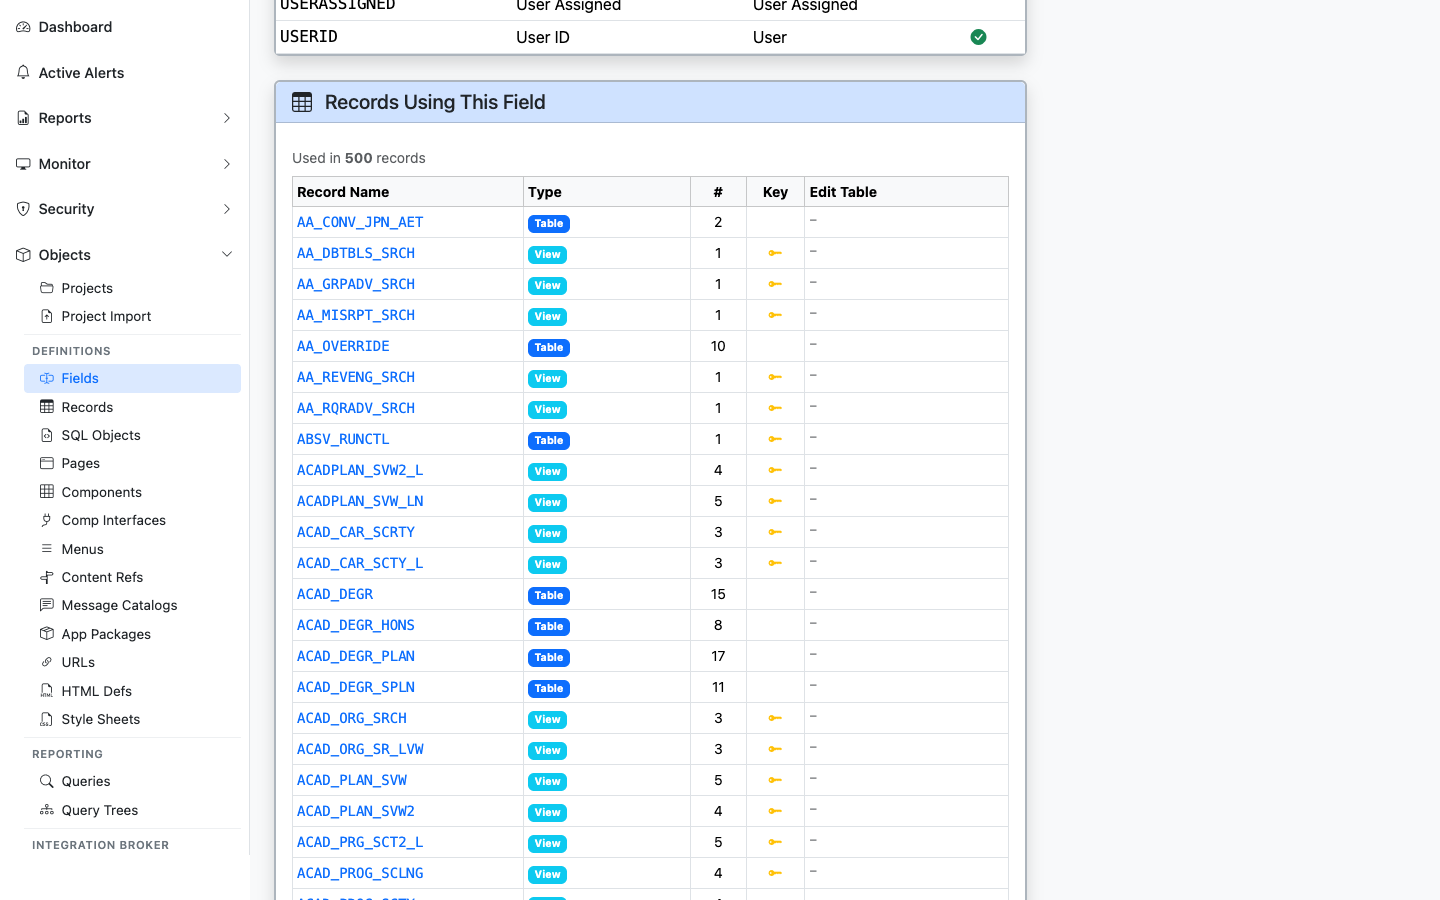This screenshot has width=1440, height=900.
Task: Click the HTML Defs file icon
Action: coord(47,691)
